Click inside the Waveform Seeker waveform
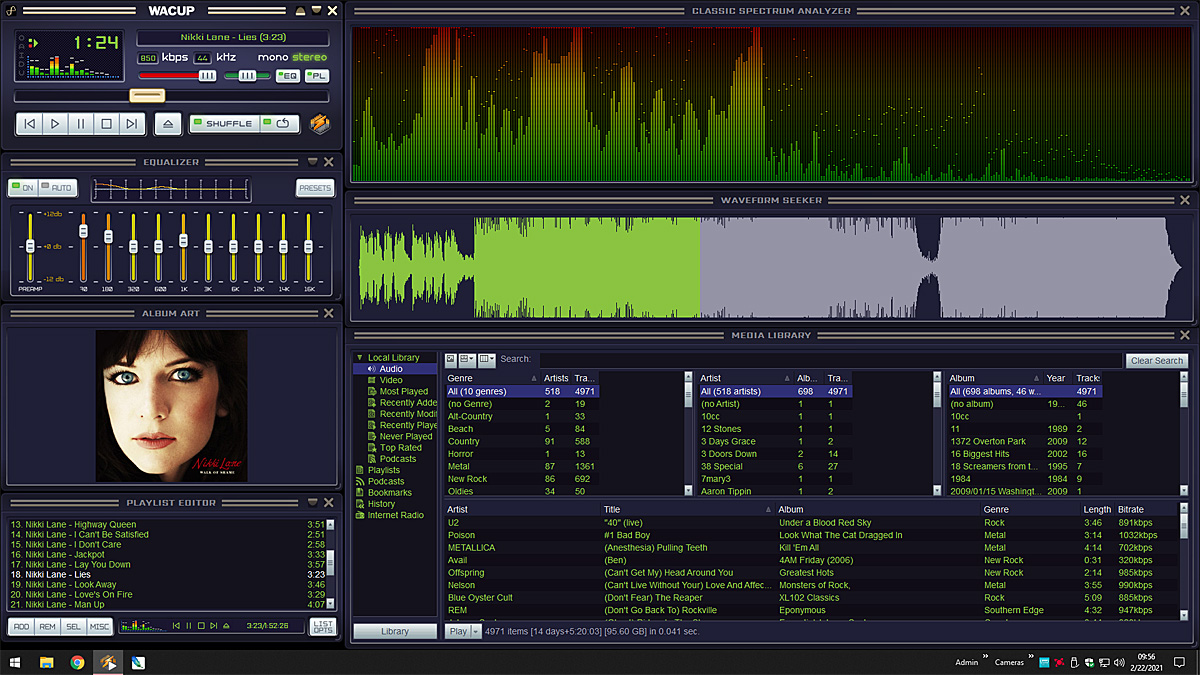The width and height of the screenshot is (1200, 675). coord(770,266)
